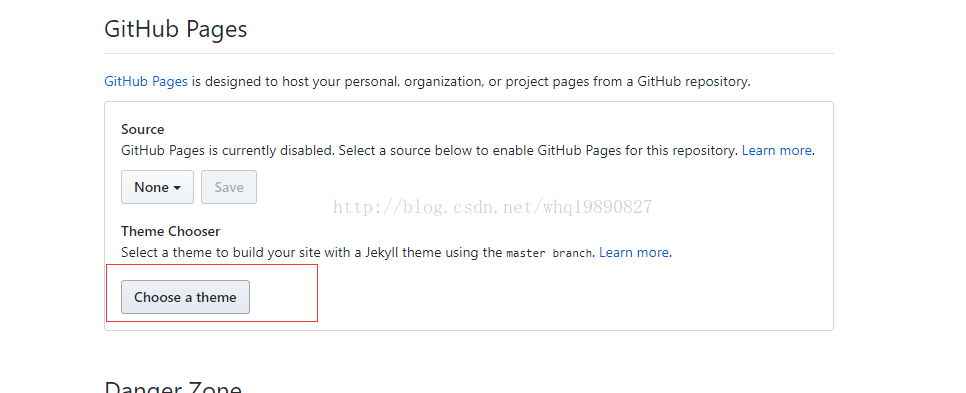Viewport: 966px width, 393px height.
Task: Open Learn more link in Source section
Action: (777, 150)
